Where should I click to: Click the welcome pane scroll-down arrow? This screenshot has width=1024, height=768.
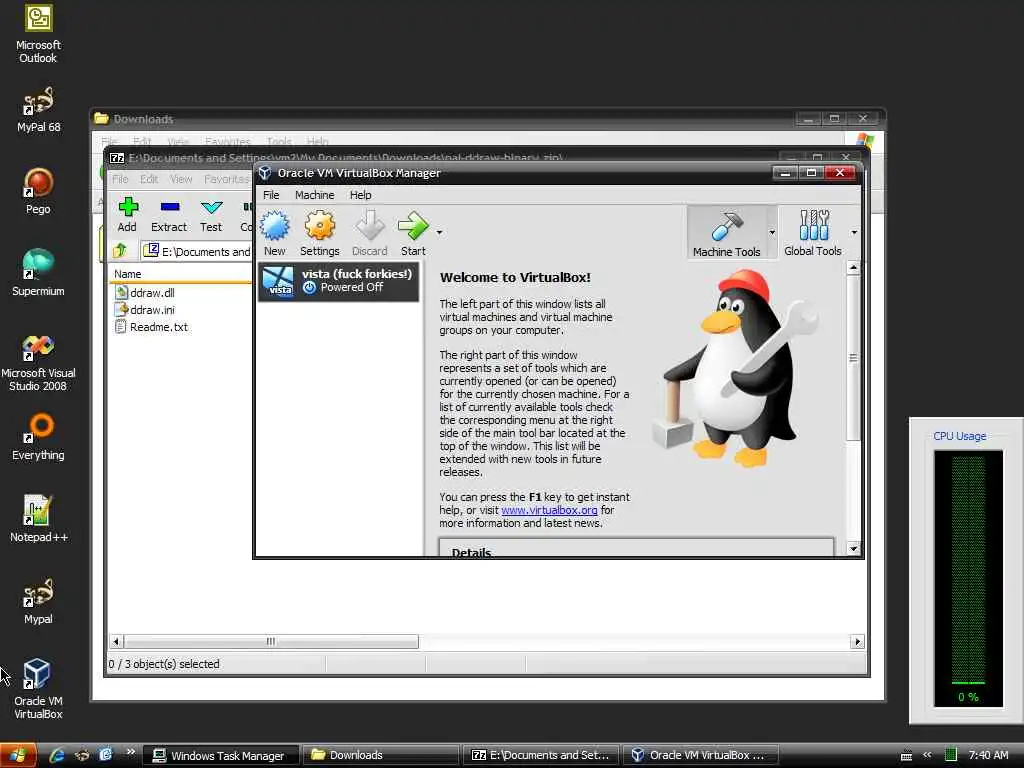(853, 549)
